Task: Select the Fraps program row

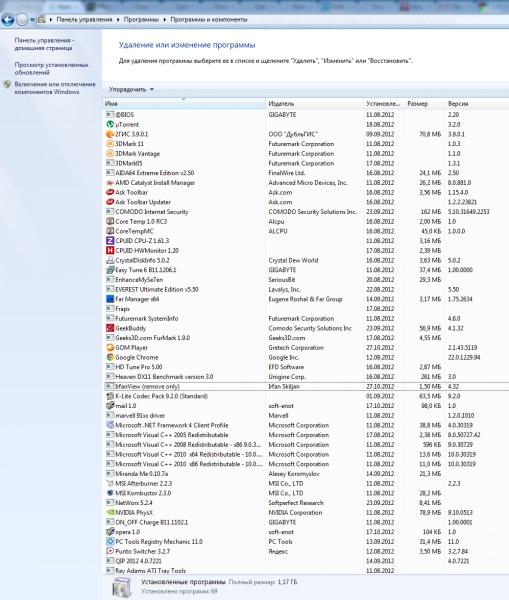Action: coord(306,309)
